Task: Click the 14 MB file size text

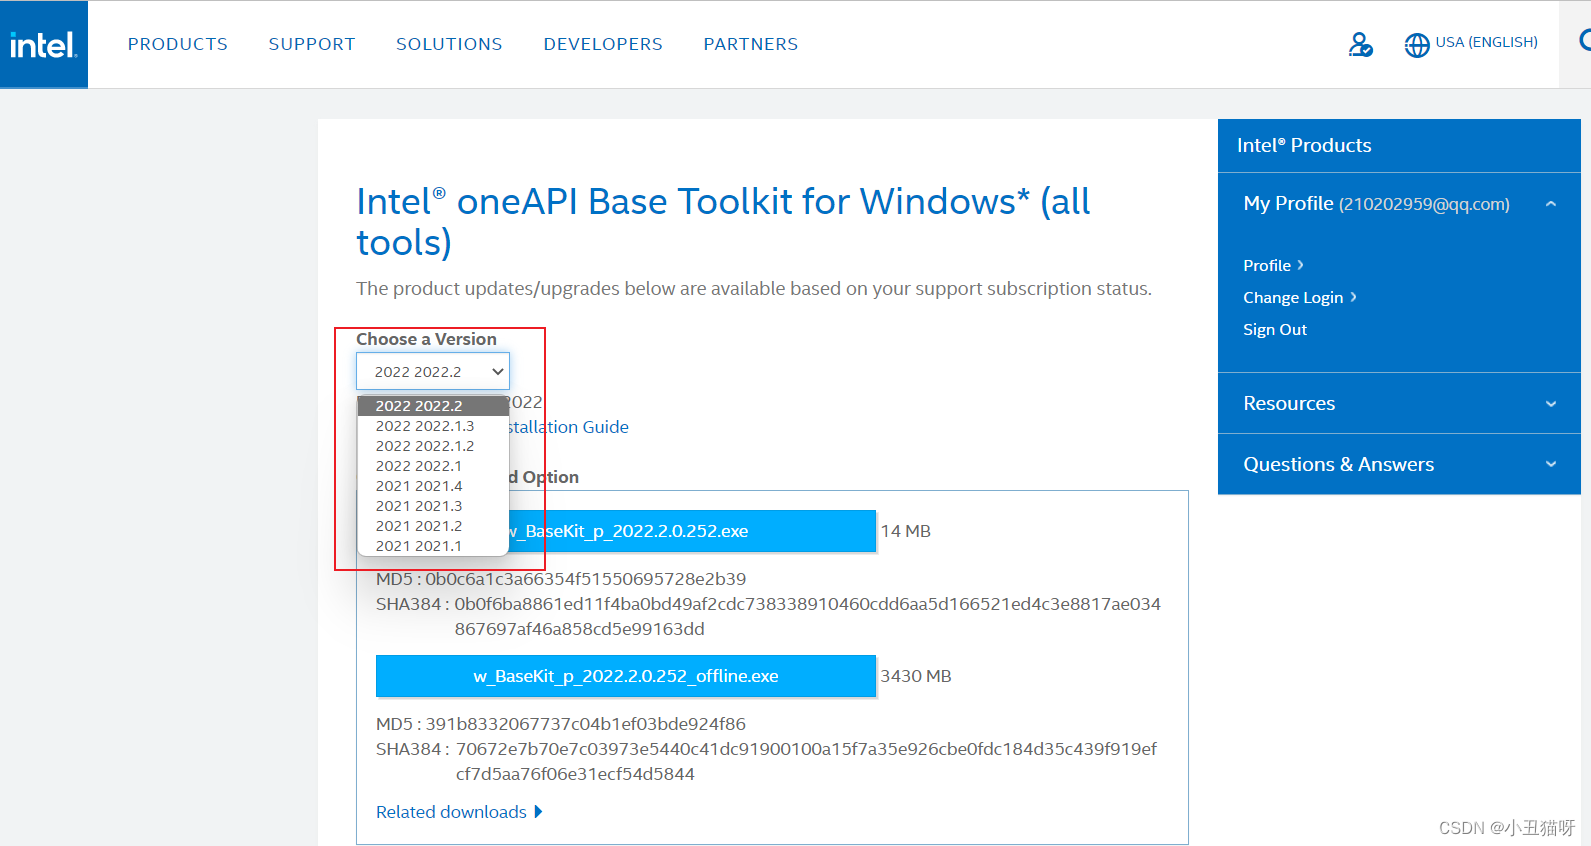Action: (906, 531)
